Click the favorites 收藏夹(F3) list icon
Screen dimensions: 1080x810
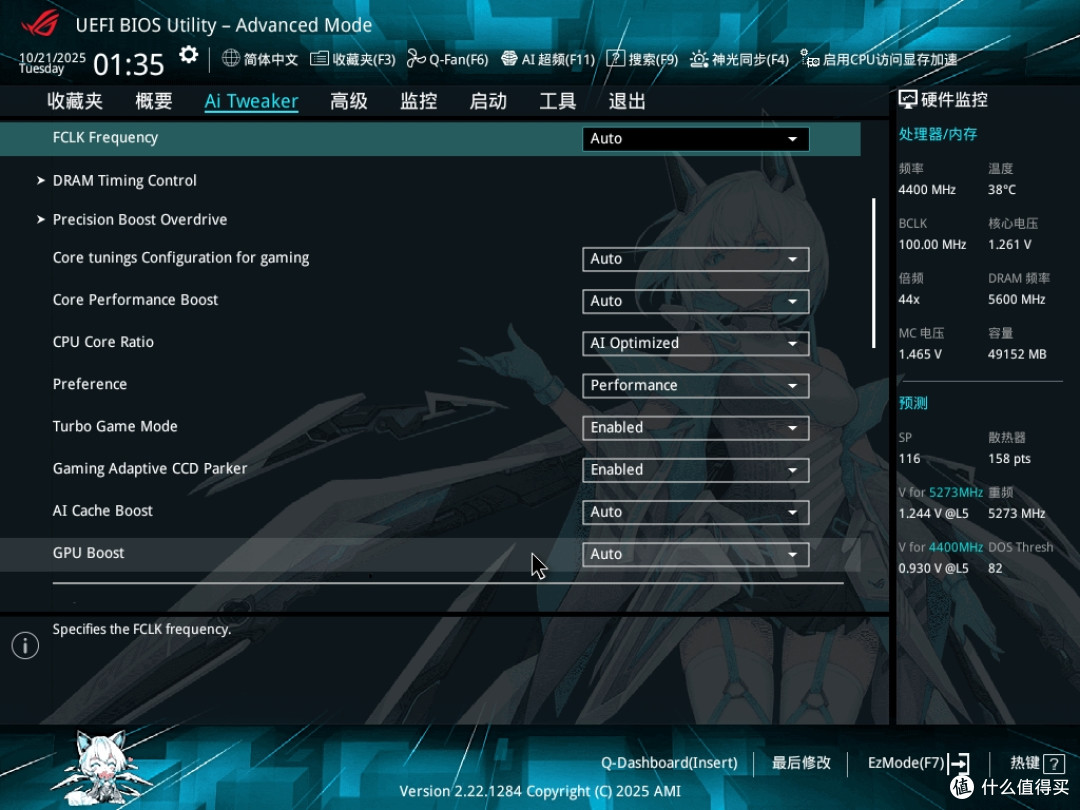click(x=319, y=59)
